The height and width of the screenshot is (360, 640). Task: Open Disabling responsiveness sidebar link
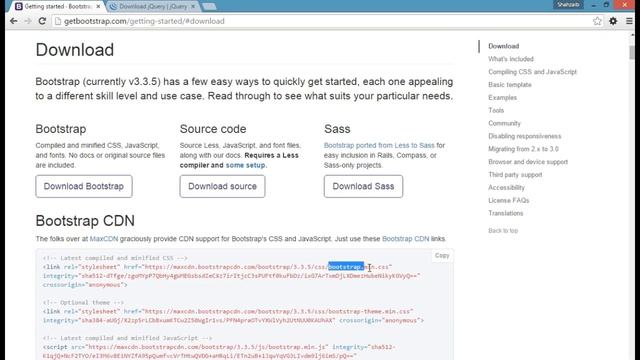(524, 136)
